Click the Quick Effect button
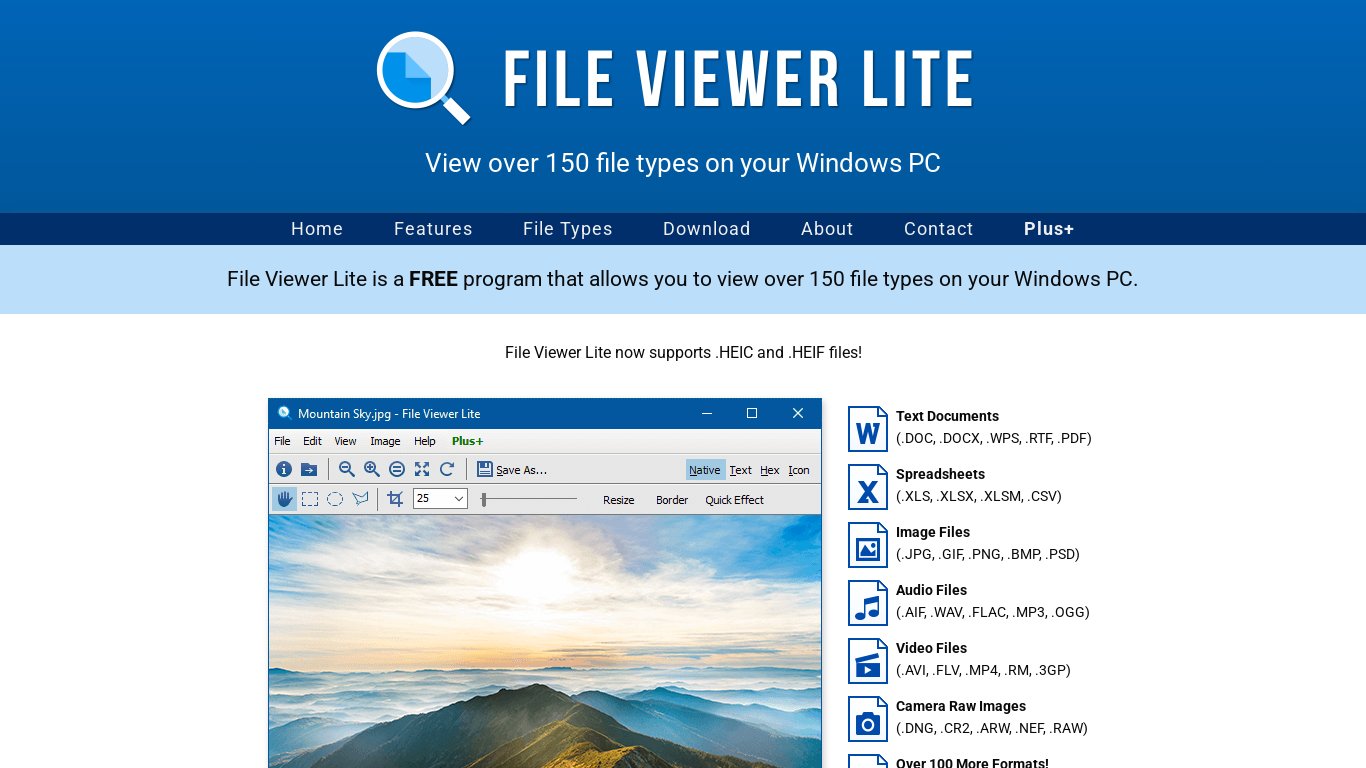The height and width of the screenshot is (768, 1366). point(735,500)
